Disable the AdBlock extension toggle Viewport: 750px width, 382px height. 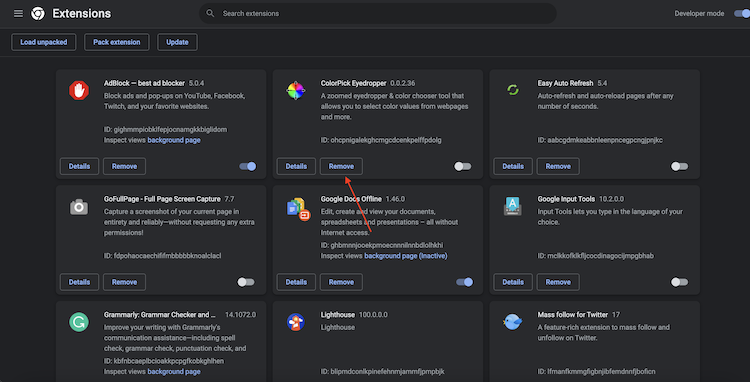click(x=248, y=166)
